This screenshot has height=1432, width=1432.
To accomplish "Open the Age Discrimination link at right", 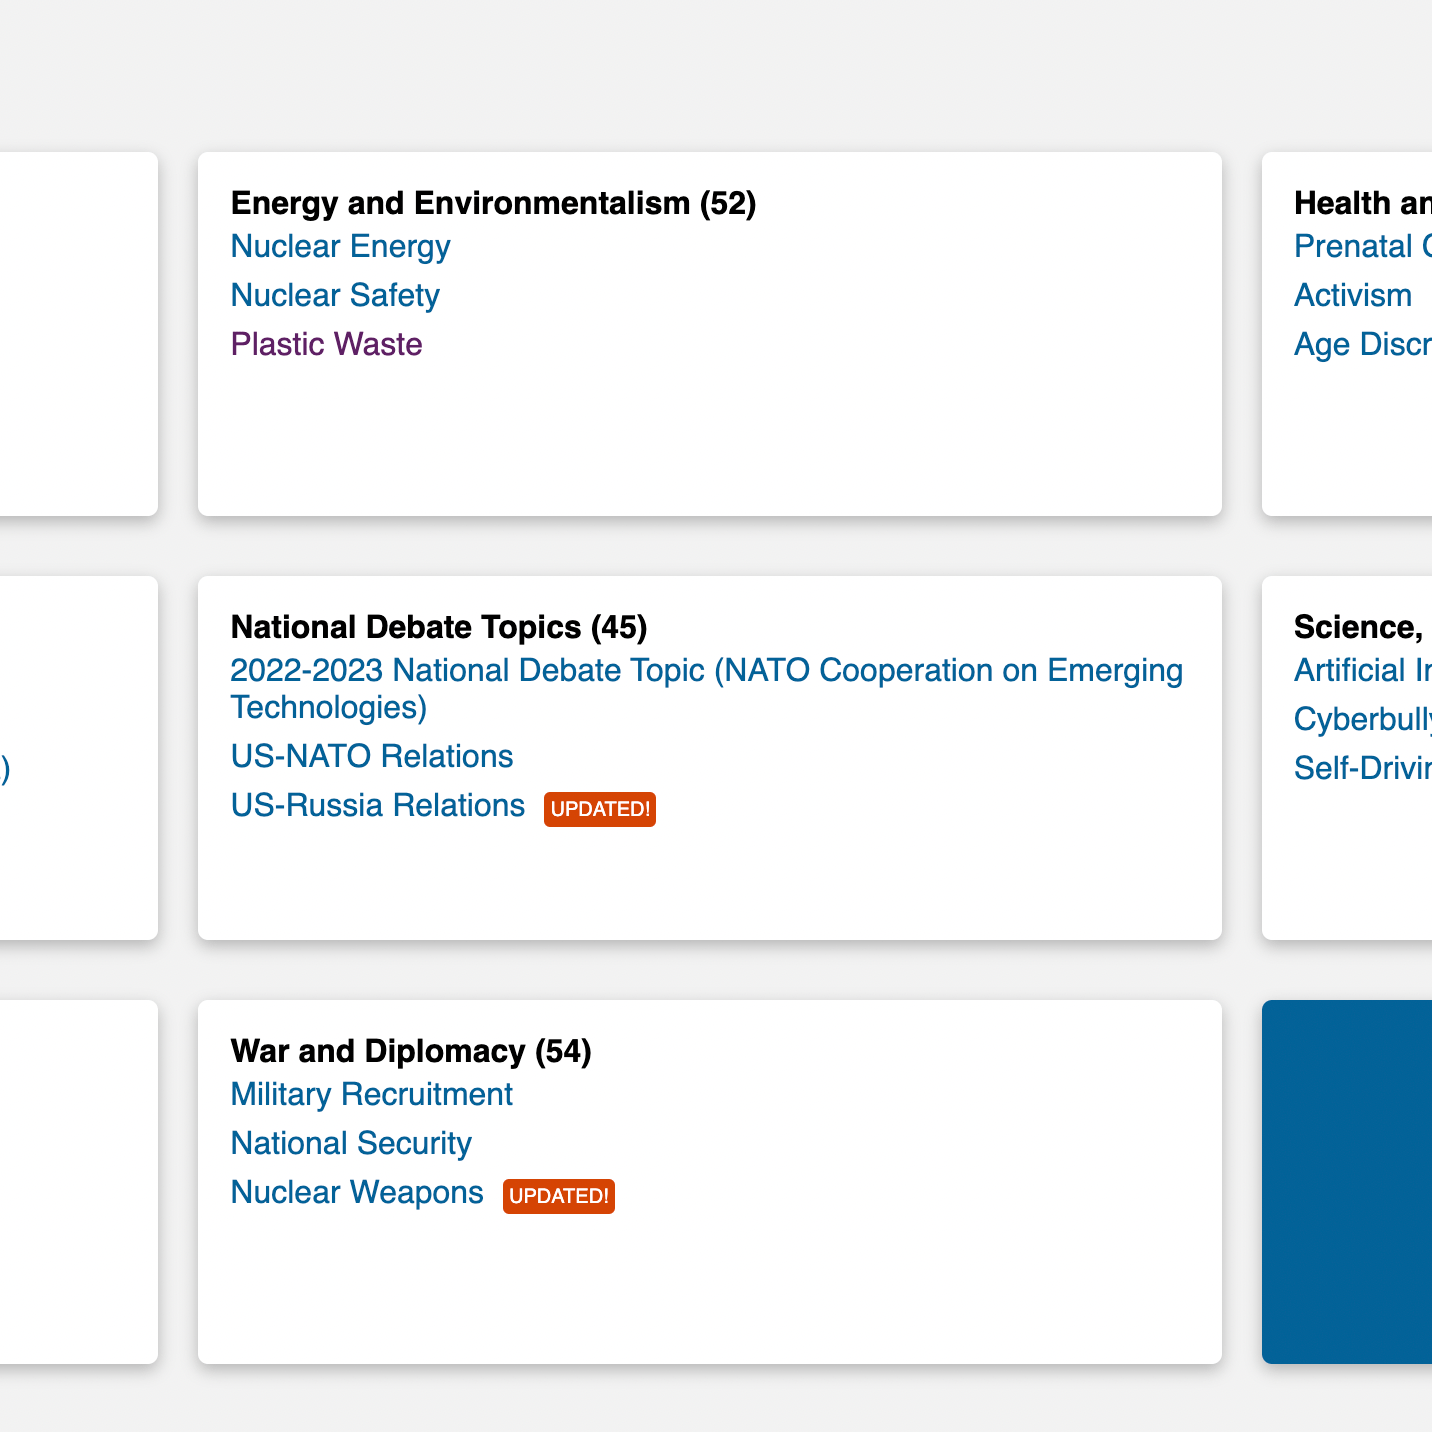I will click(x=1362, y=345).
